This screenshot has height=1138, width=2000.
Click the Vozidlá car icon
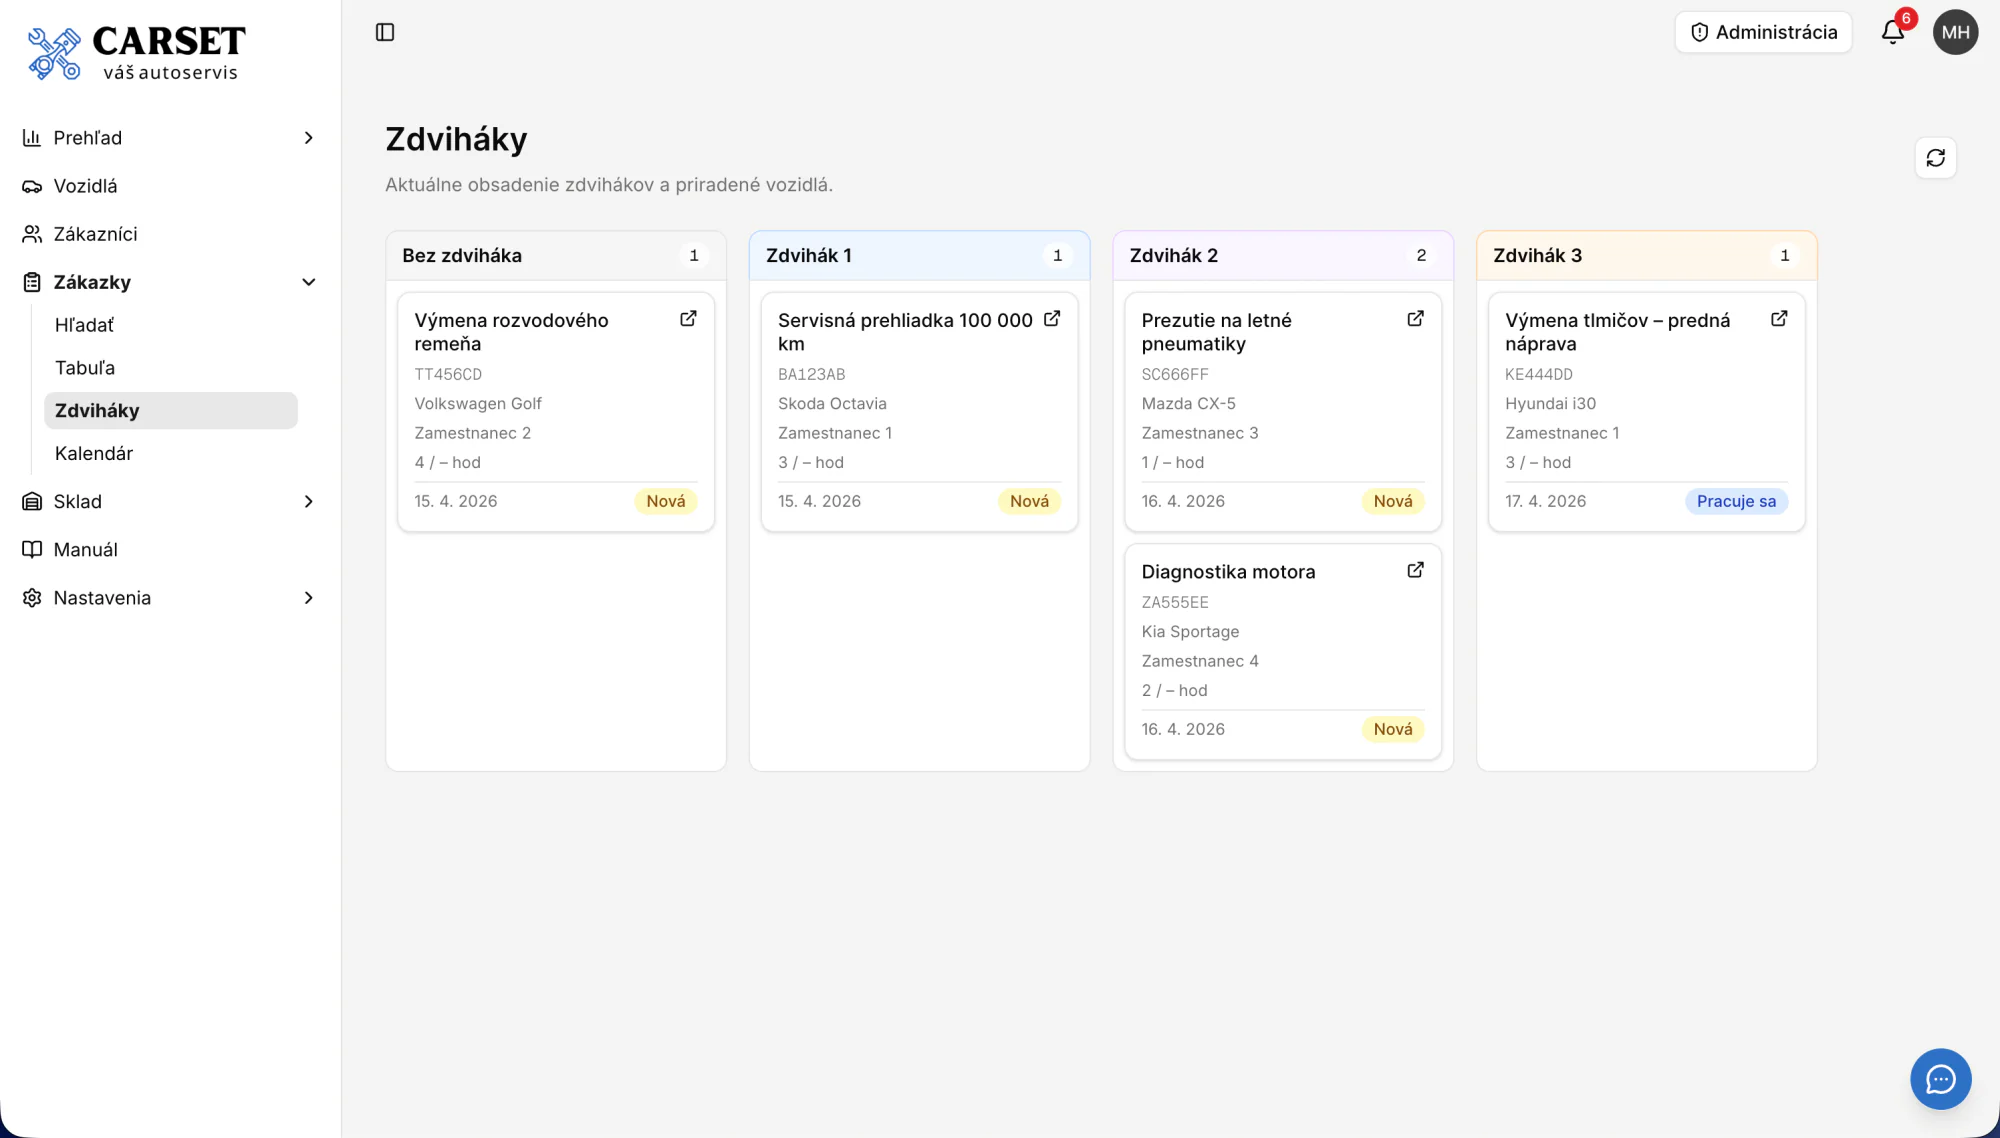click(x=32, y=186)
